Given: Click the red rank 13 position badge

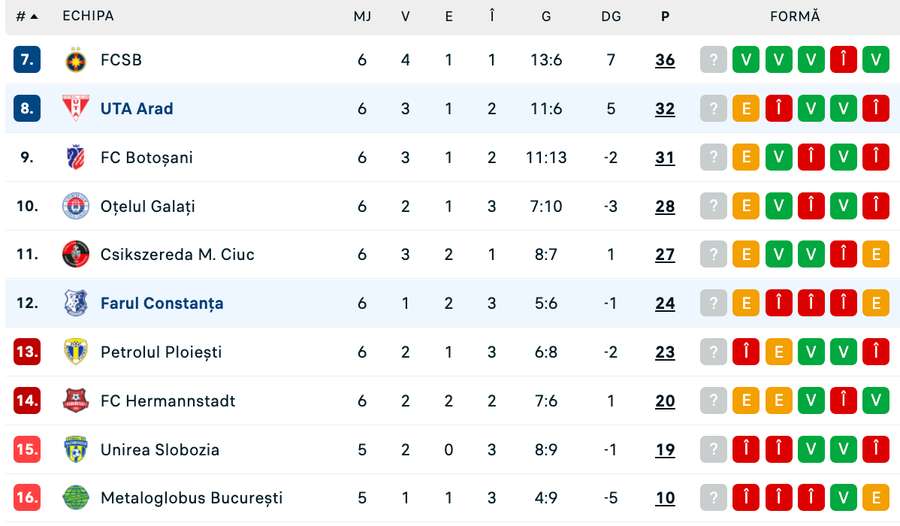Looking at the screenshot, I should pos(27,352).
